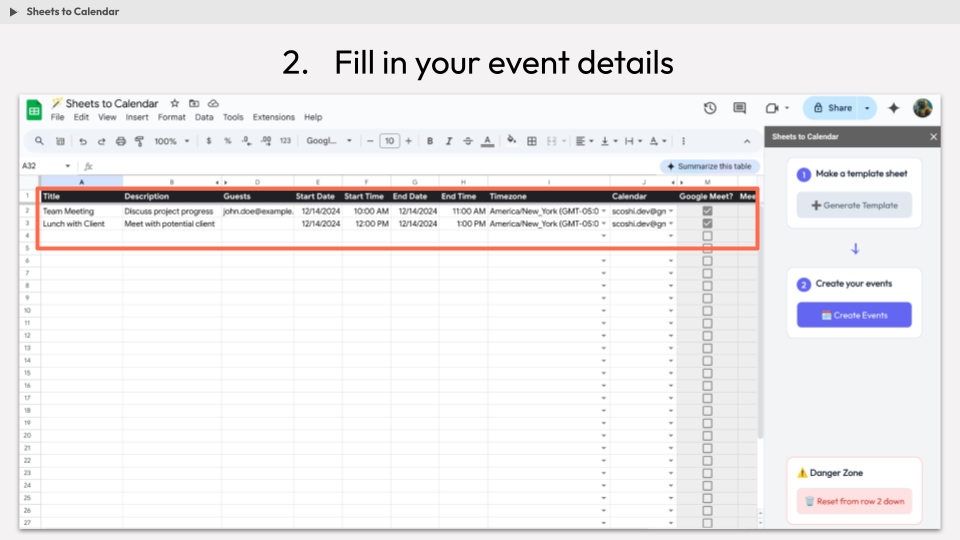Click Reset from row 2 down
The image size is (960, 540).
(x=854, y=501)
